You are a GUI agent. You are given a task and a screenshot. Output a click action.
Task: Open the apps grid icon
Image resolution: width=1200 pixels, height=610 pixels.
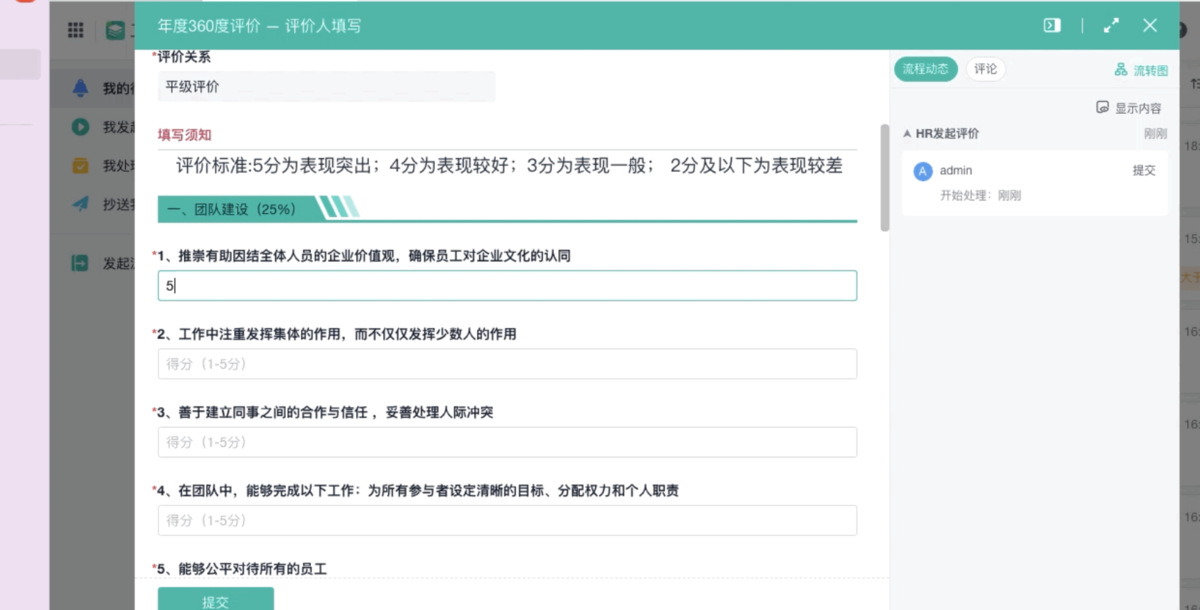[x=74, y=29]
